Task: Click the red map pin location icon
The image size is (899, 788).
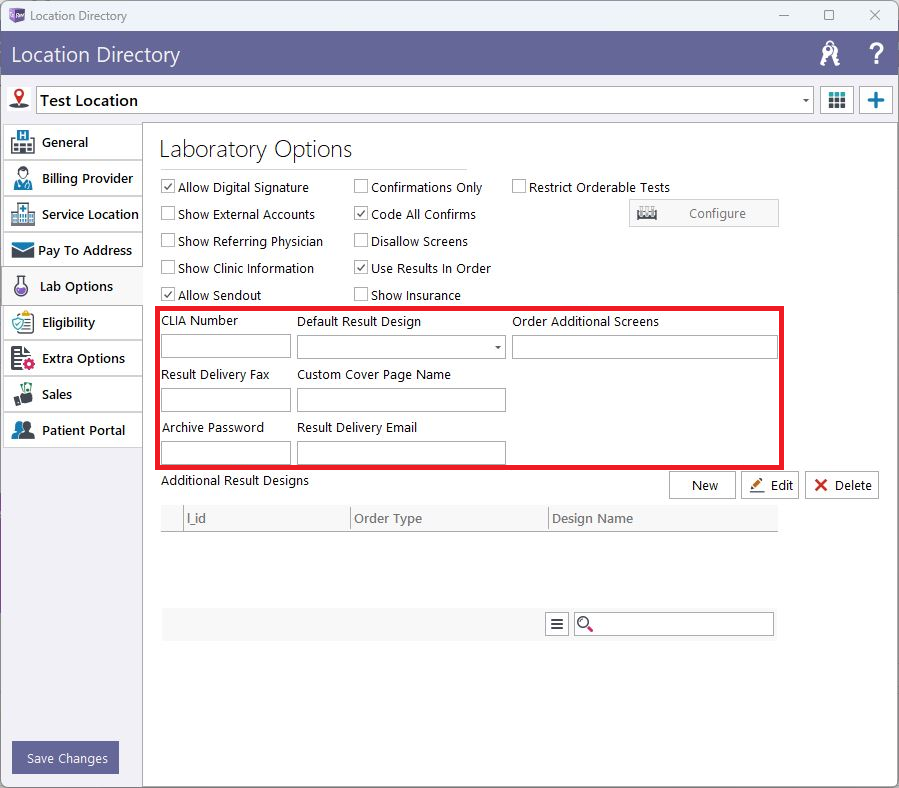Action: [x=19, y=98]
